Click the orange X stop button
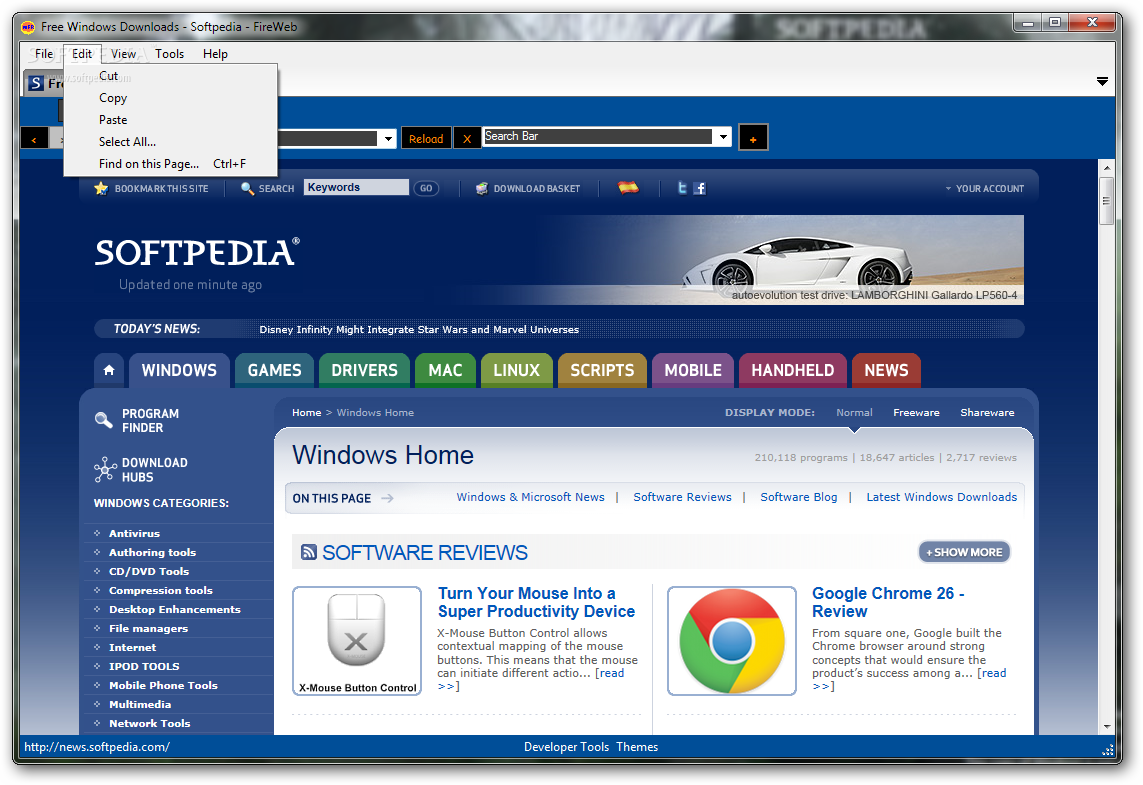The image size is (1143, 785). pyautogui.click(x=467, y=138)
